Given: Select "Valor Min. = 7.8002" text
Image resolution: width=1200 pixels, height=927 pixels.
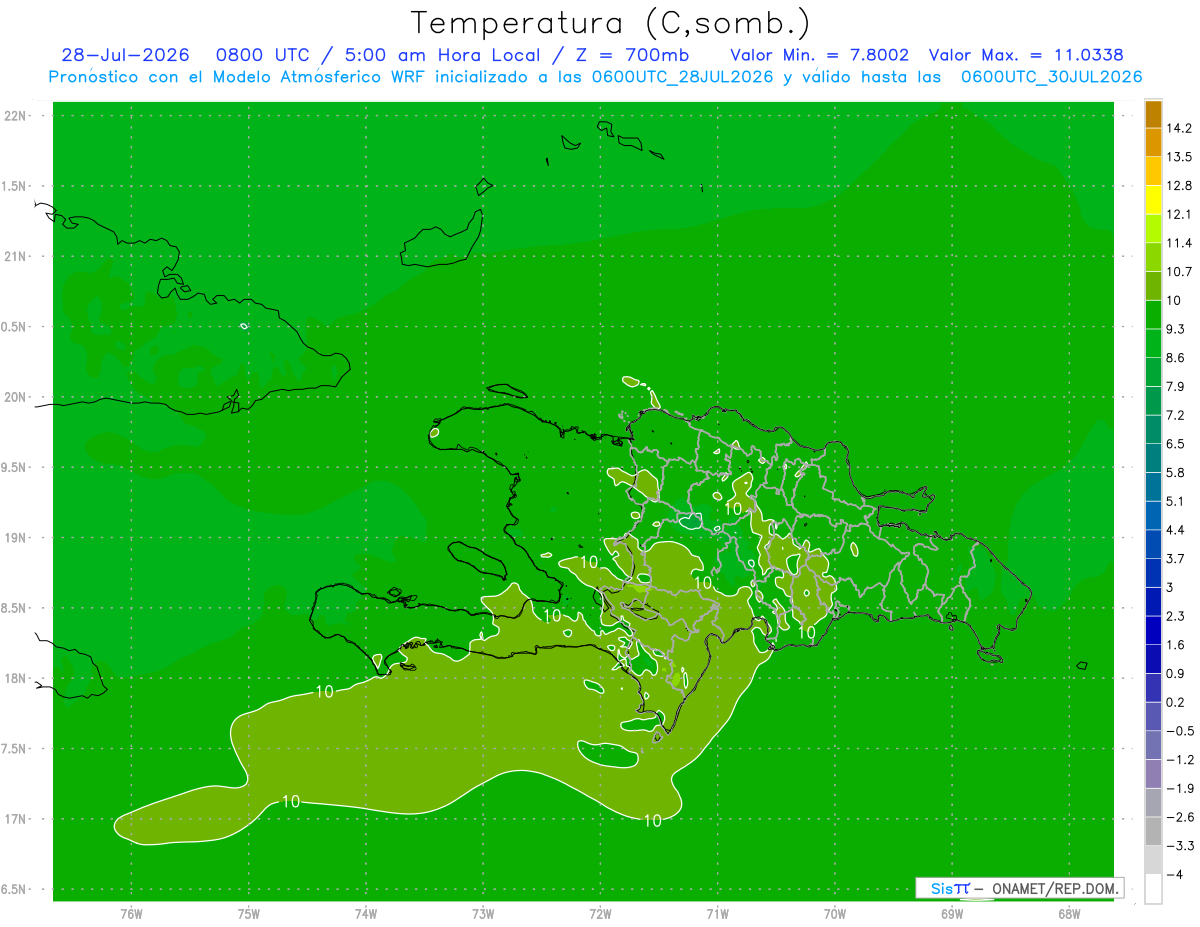Looking at the screenshot, I should click(x=820, y=55).
